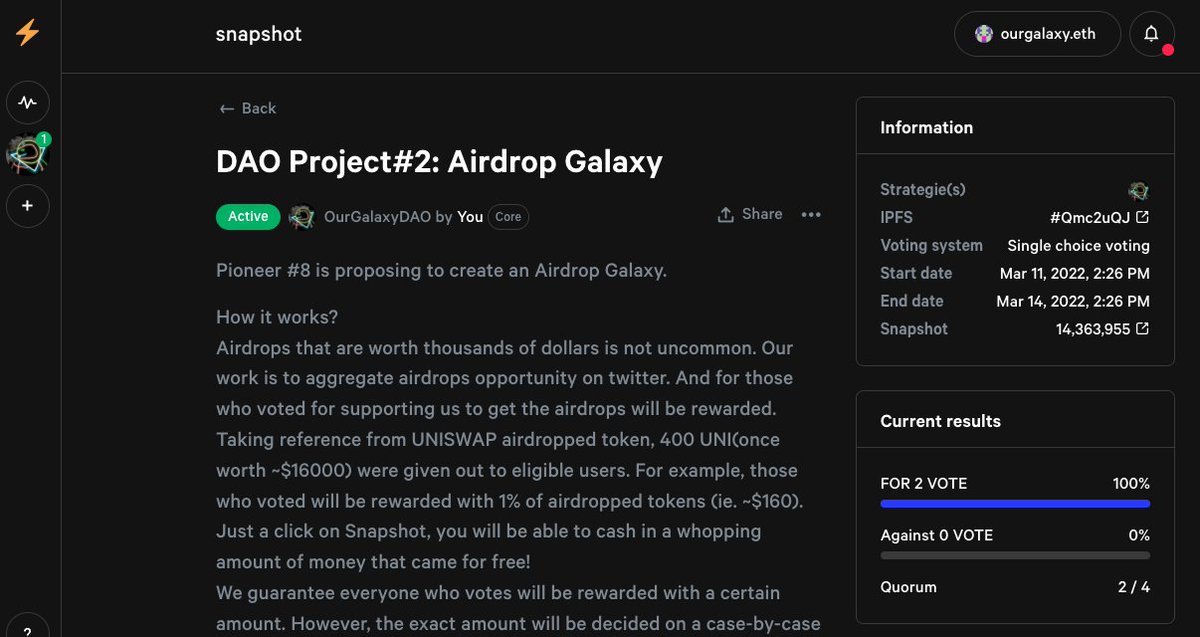The height and width of the screenshot is (637, 1200).
Task: Open the OurGalaxyDAO space avatar in sidebar
Action: [x=25, y=154]
